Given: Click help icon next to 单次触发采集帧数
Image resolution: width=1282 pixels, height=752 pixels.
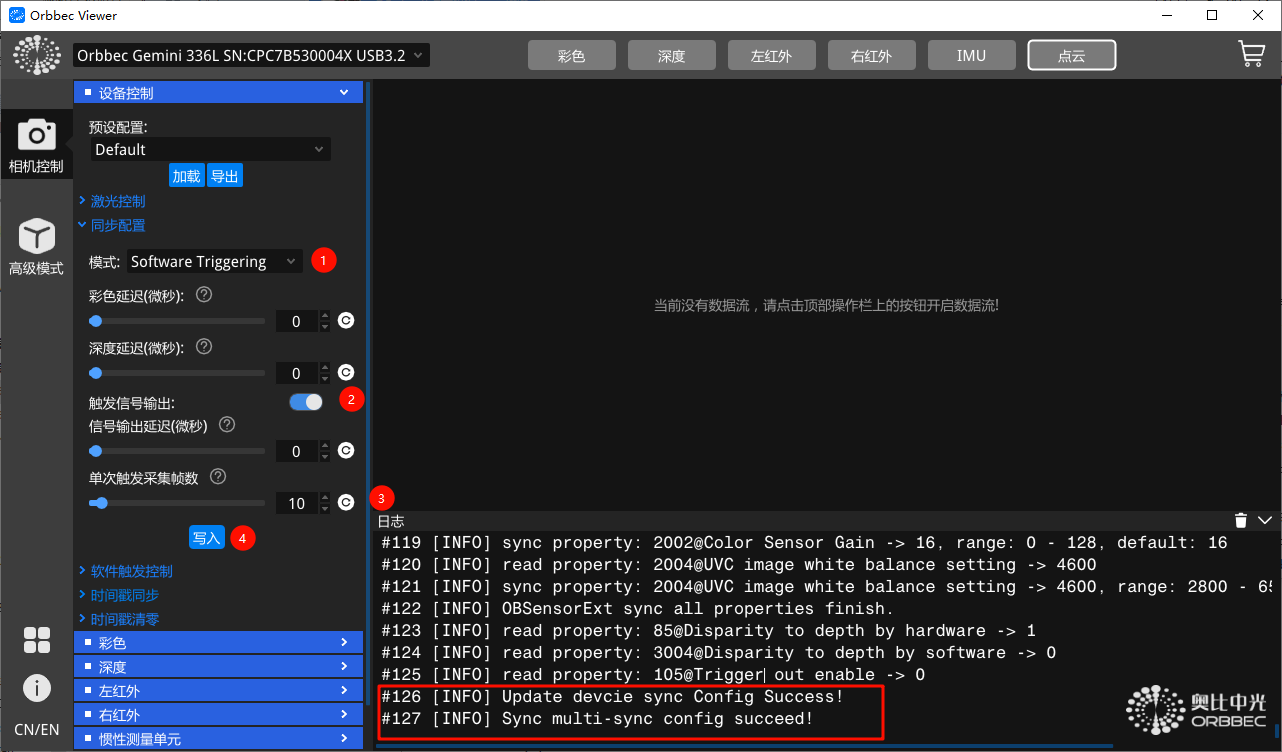Looking at the screenshot, I should coord(218,477).
